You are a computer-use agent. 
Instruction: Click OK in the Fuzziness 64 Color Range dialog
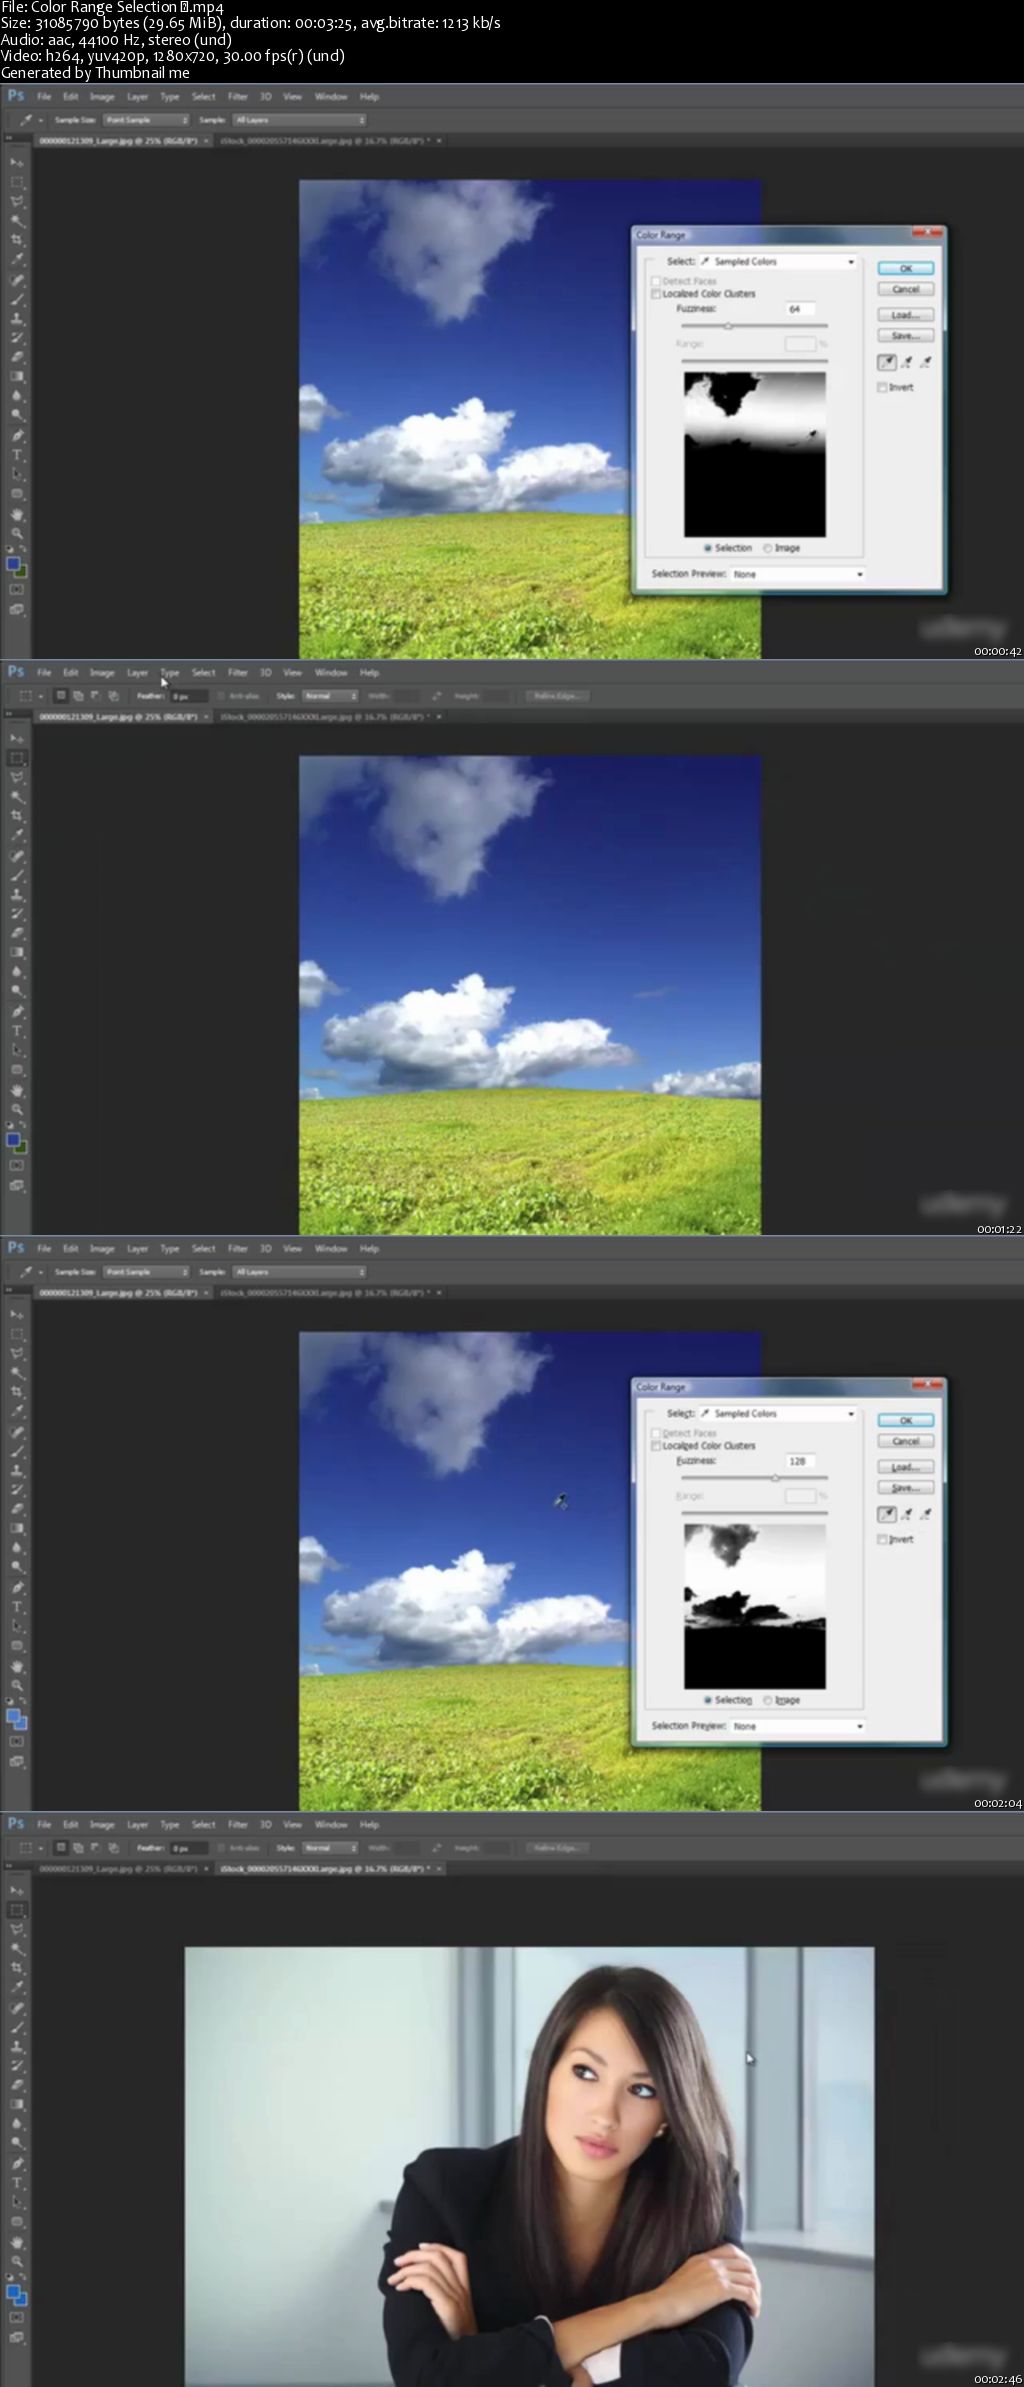[906, 268]
